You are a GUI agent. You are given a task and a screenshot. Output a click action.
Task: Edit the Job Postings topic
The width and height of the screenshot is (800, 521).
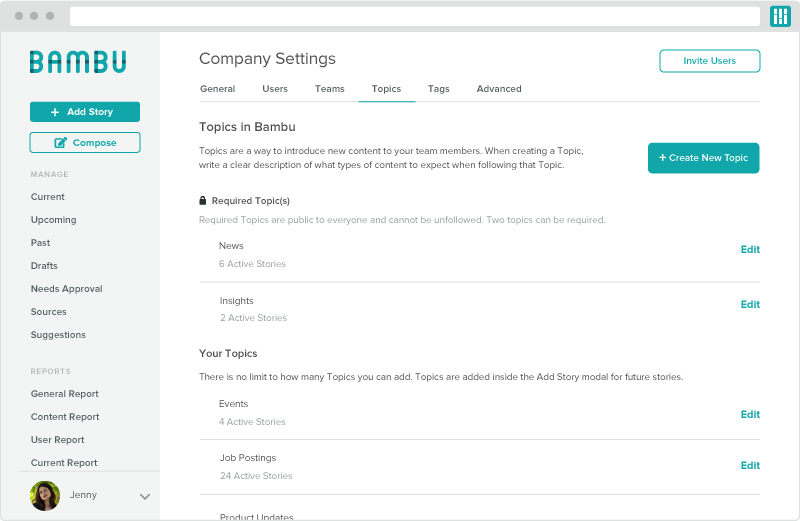[750, 465]
